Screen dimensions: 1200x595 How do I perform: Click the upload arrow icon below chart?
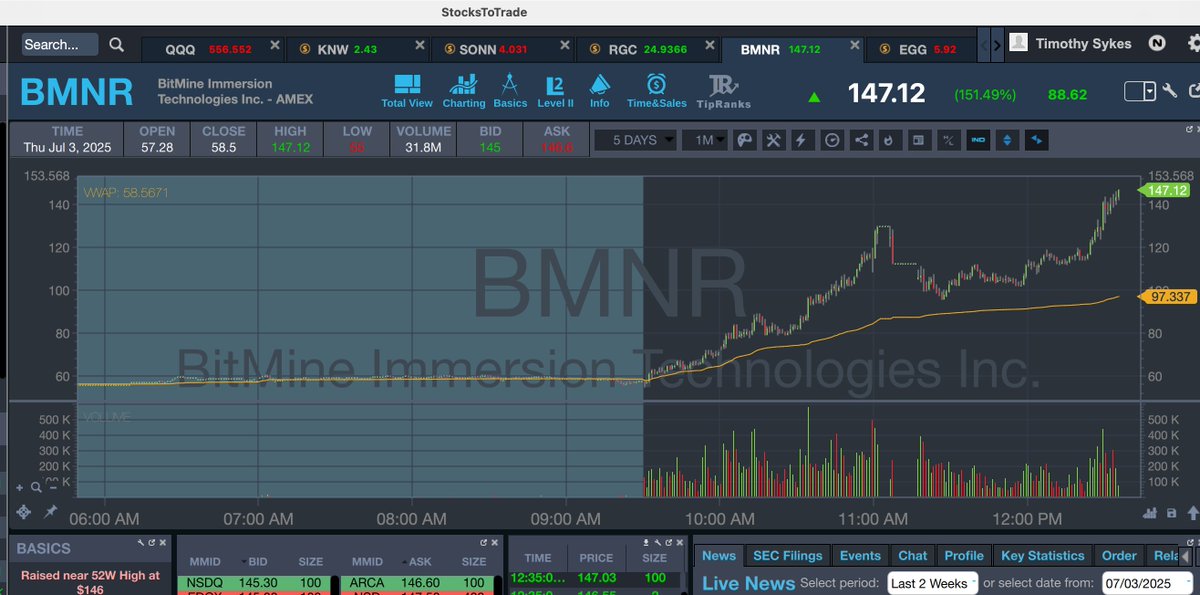(x=1191, y=513)
